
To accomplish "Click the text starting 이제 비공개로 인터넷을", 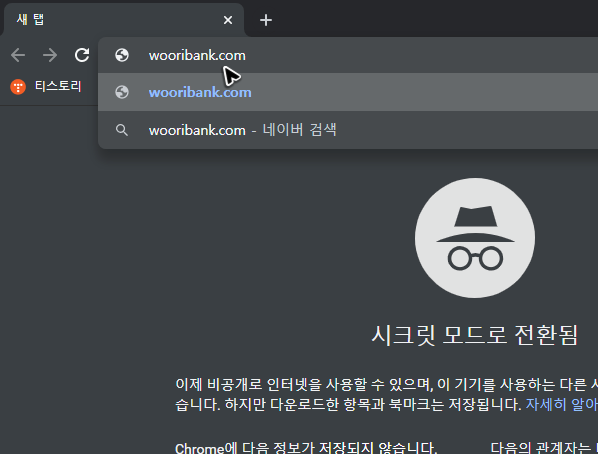I will (x=386, y=394).
